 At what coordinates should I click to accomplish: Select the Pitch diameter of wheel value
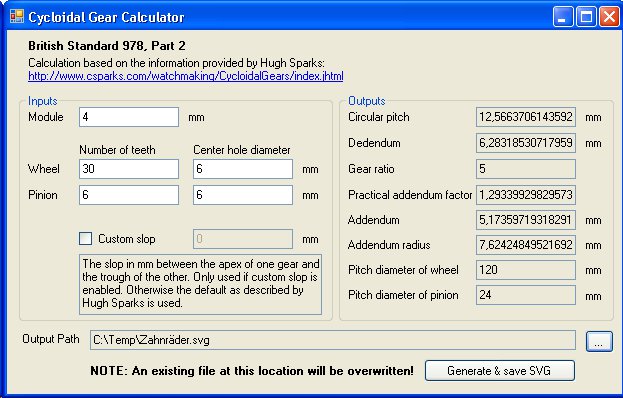tap(526, 270)
